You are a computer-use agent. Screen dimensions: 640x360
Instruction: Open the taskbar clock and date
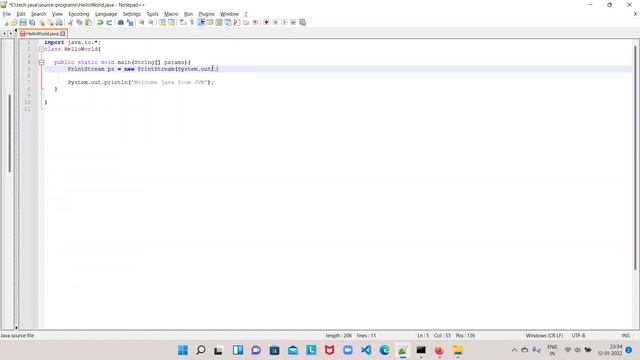point(610,350)
